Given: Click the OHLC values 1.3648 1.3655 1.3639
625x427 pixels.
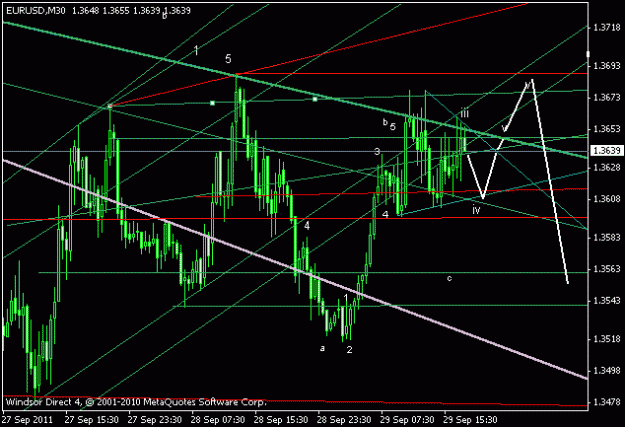Looking at the screenshot, I should pyautogui.click(x=116, y=11).
